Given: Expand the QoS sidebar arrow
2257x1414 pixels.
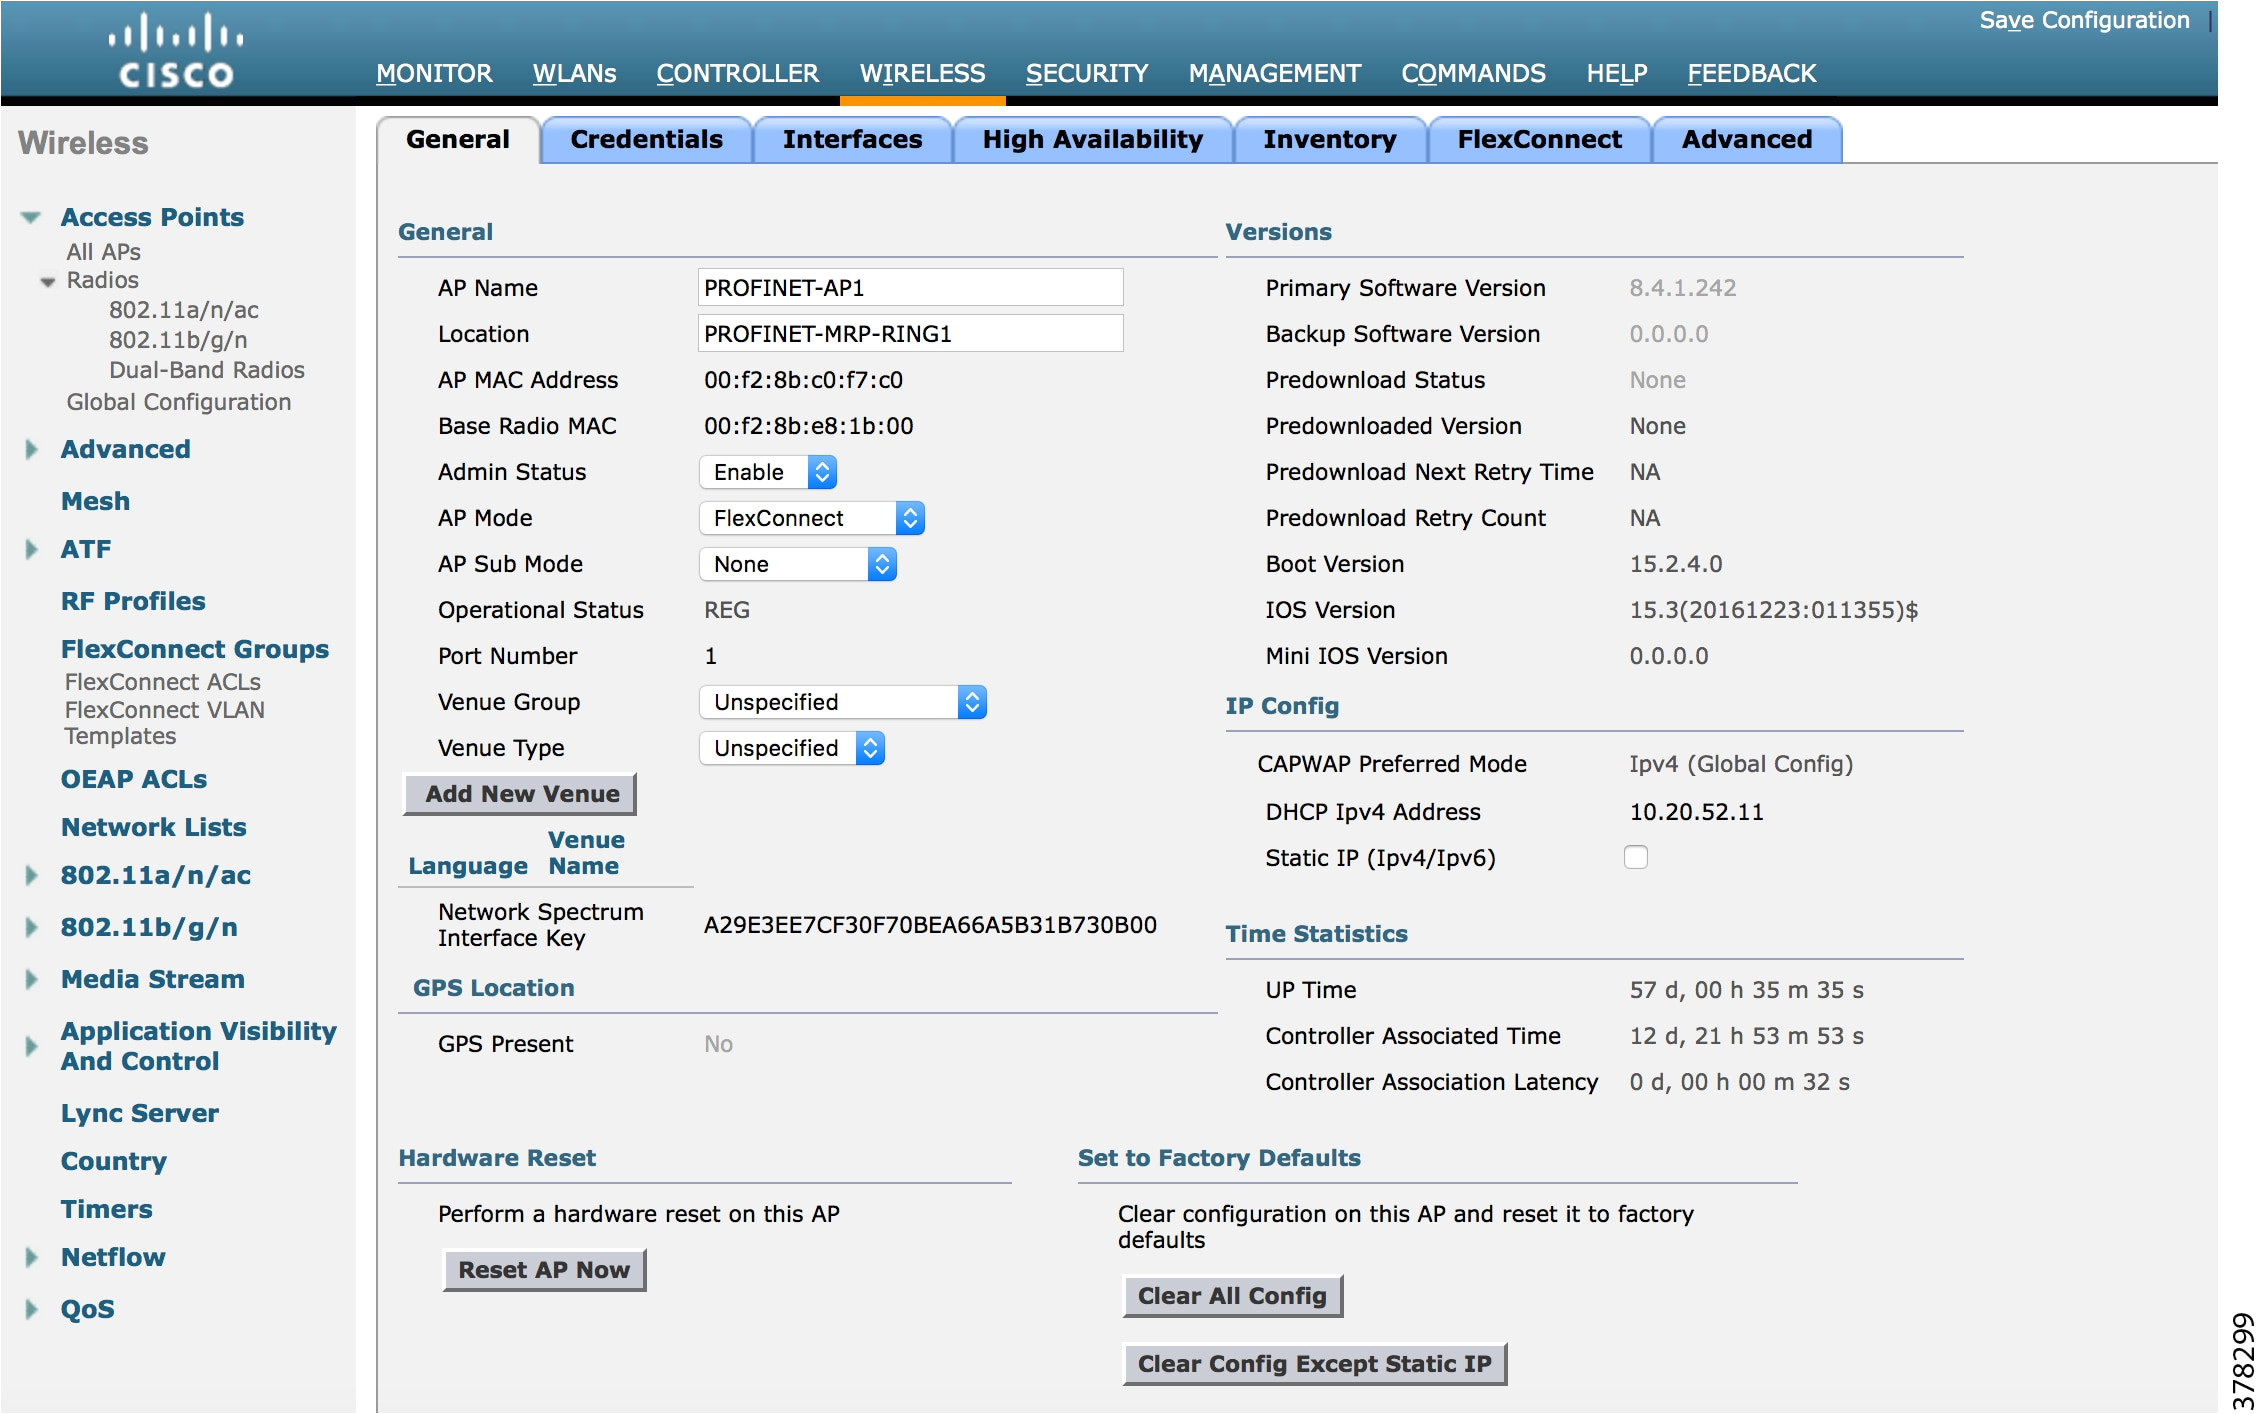Looking at the screenshot, I should coord(31,1309).
